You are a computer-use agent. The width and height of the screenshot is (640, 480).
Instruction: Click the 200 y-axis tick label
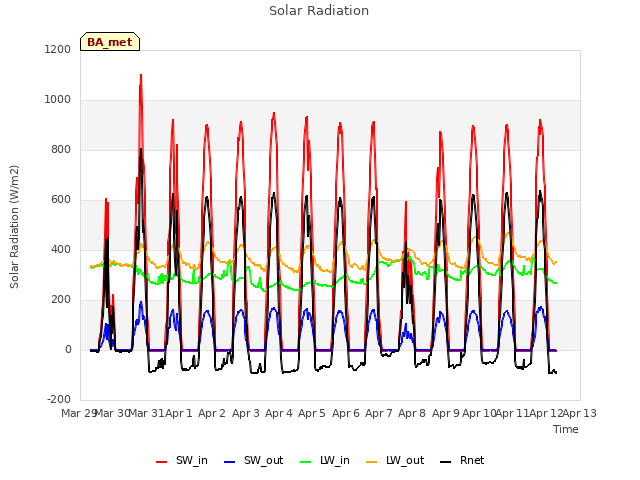click(61, 300)
